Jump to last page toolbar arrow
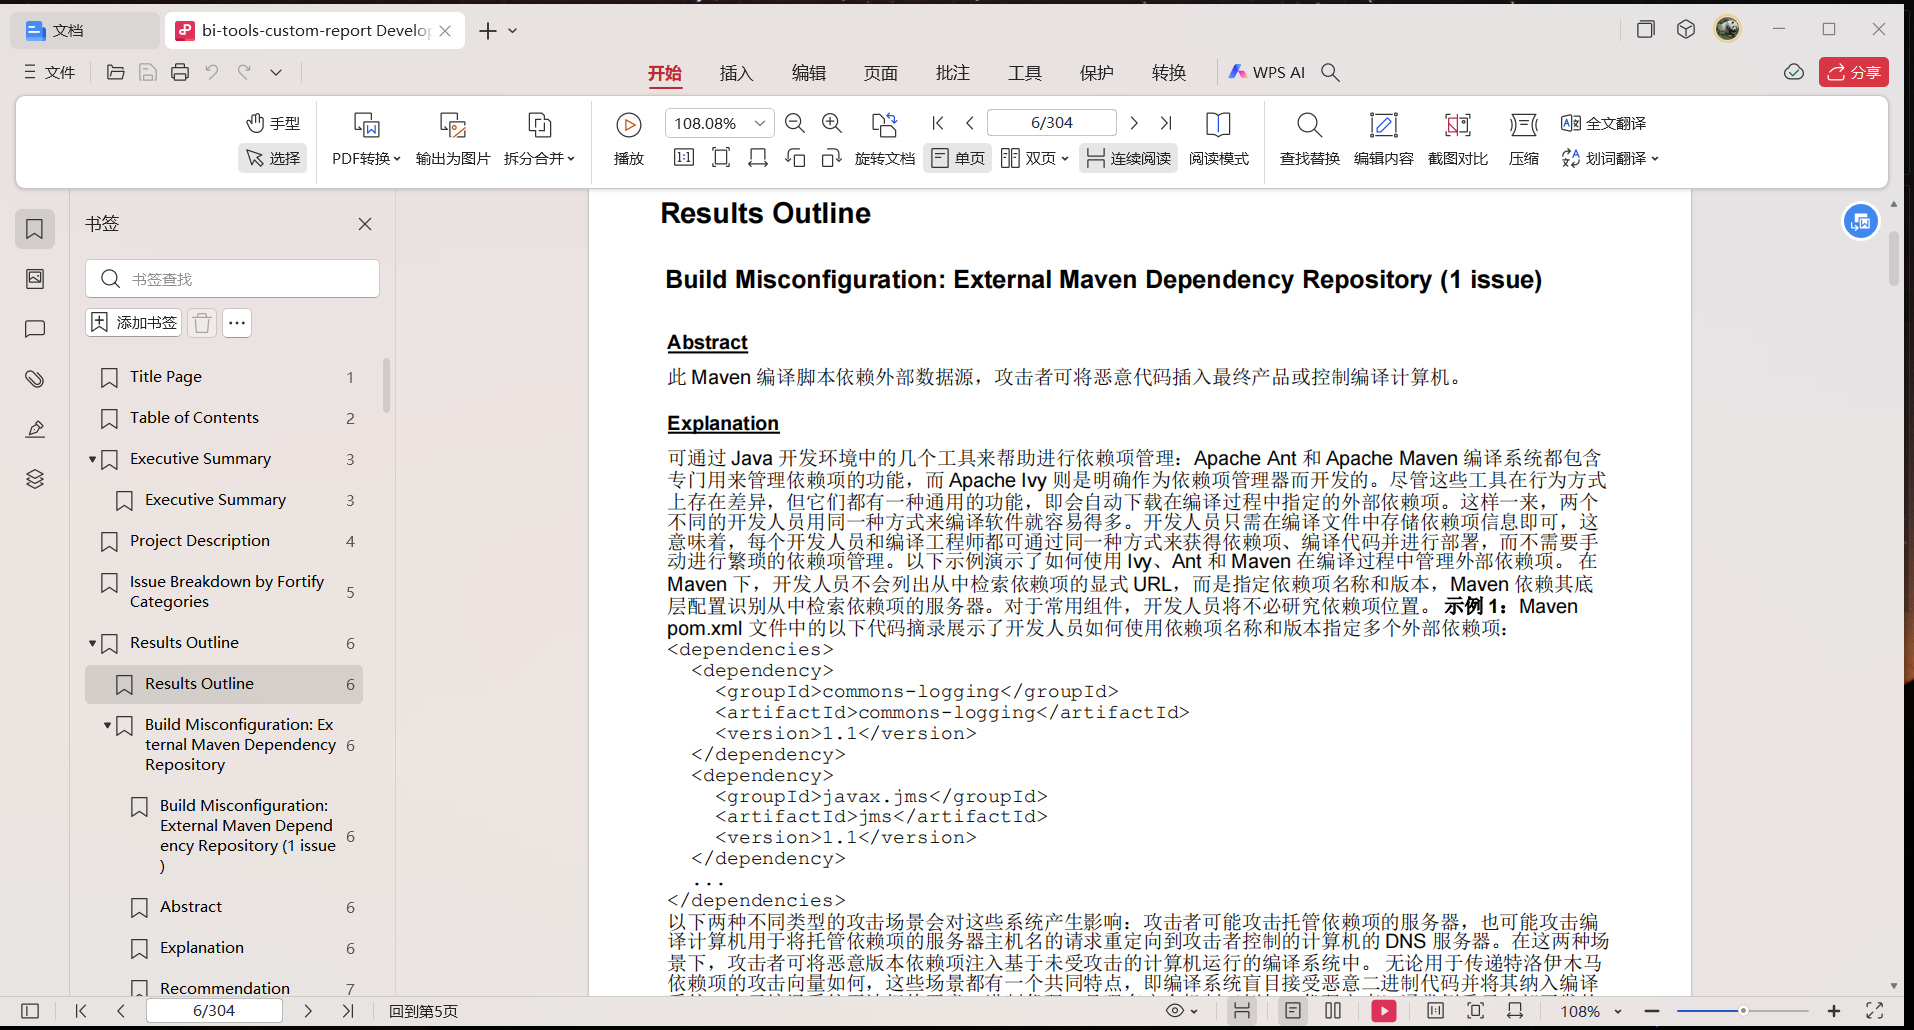 point(1166,123)
